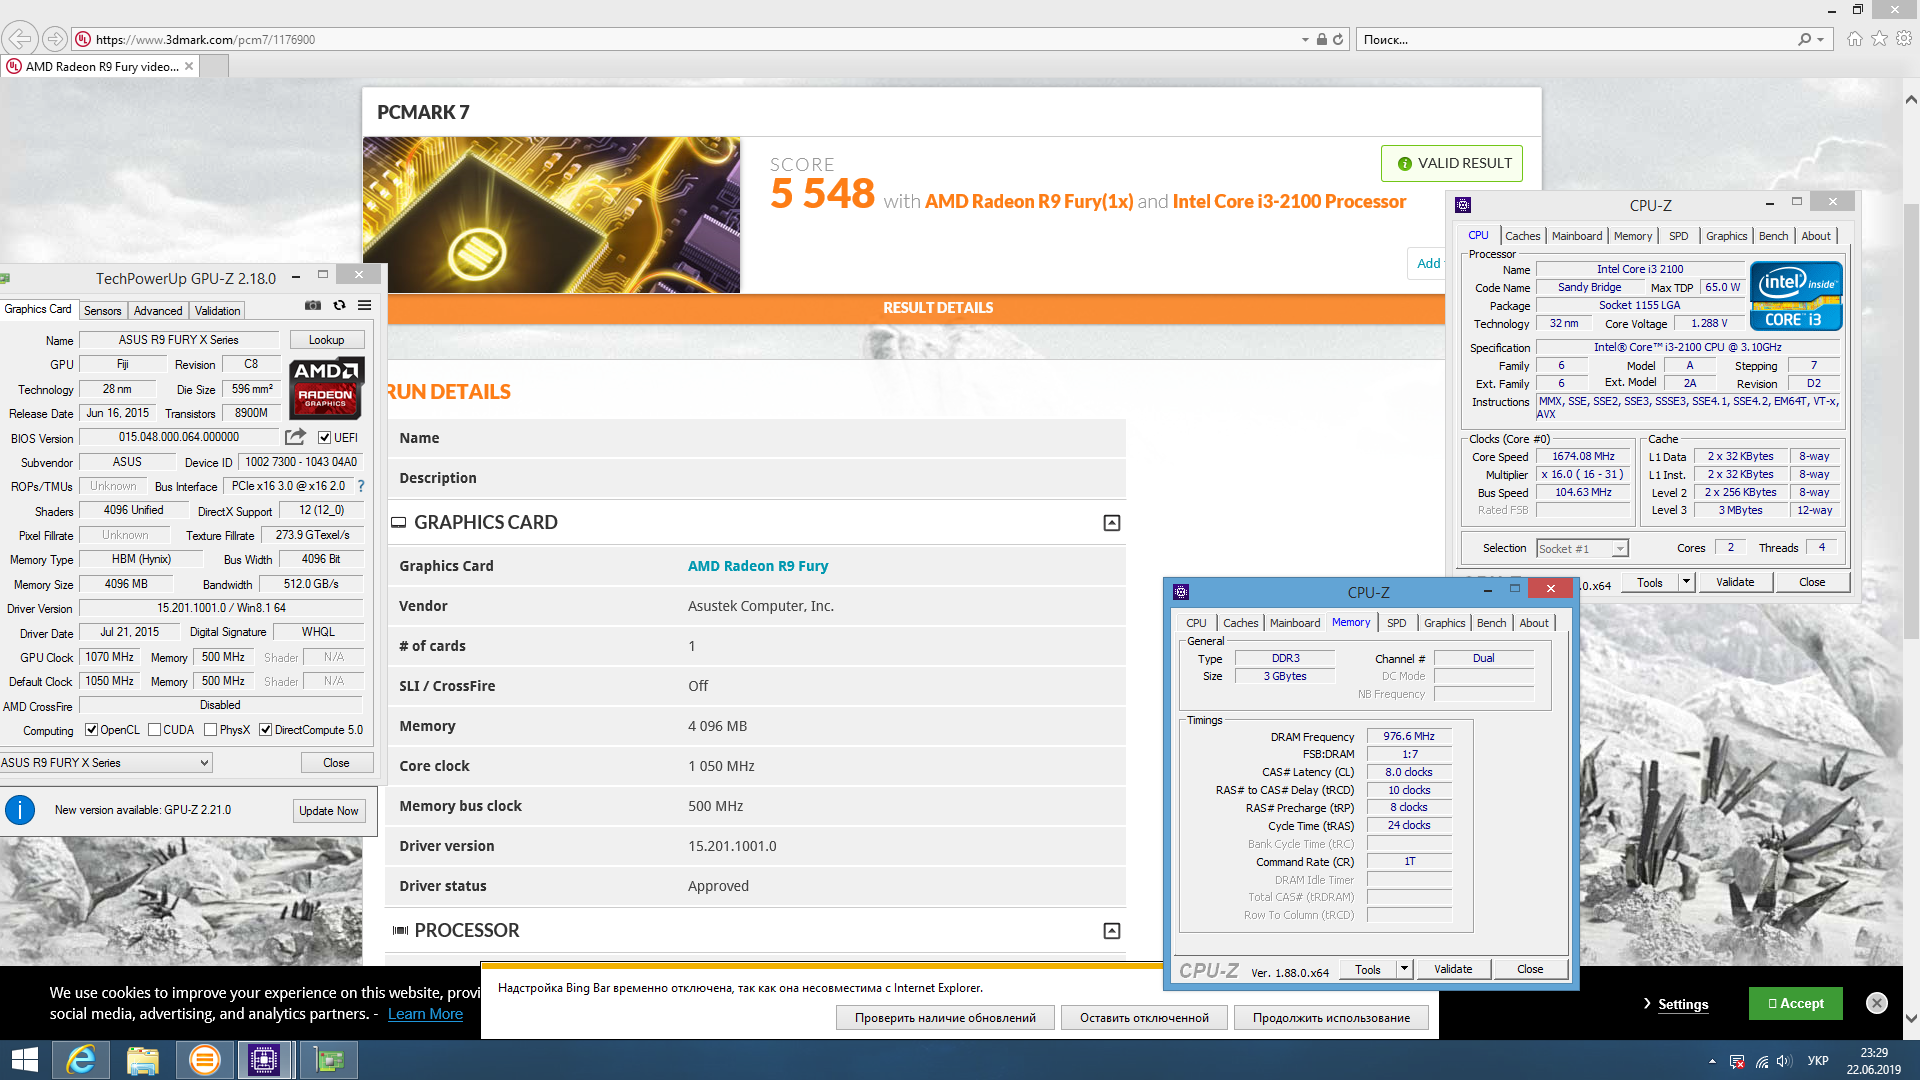Show hidden system tray icons arrow
Viewport: 1920px width, 1080px height.
(x=1712, y=1061)
